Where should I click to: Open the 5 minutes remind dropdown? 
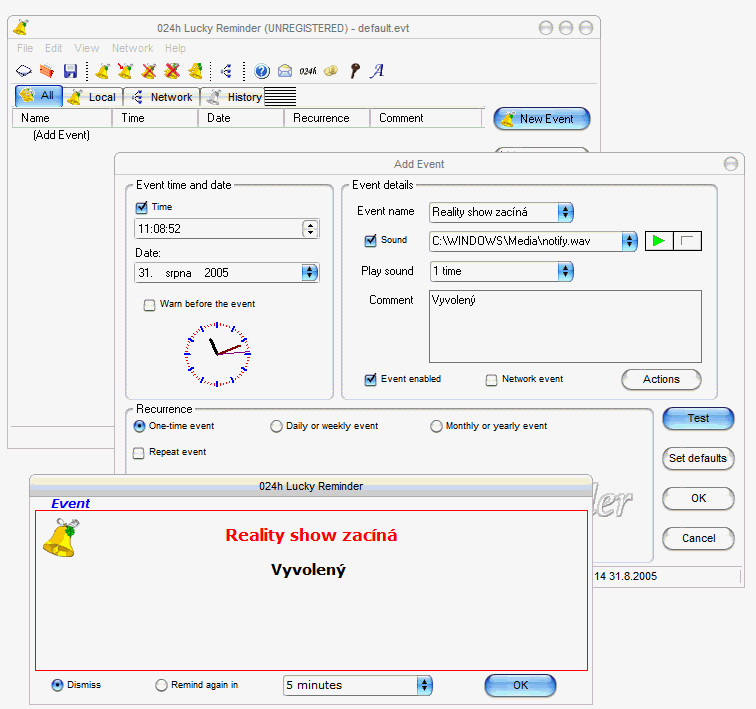coord(424,685)
